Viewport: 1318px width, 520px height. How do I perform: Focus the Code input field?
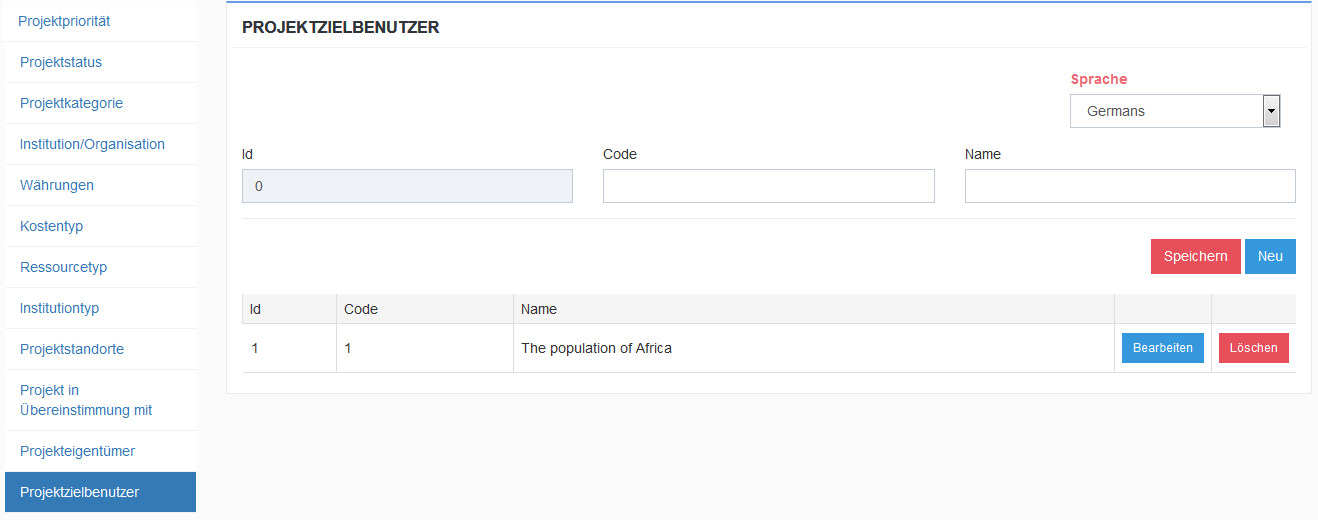(768, 186)
